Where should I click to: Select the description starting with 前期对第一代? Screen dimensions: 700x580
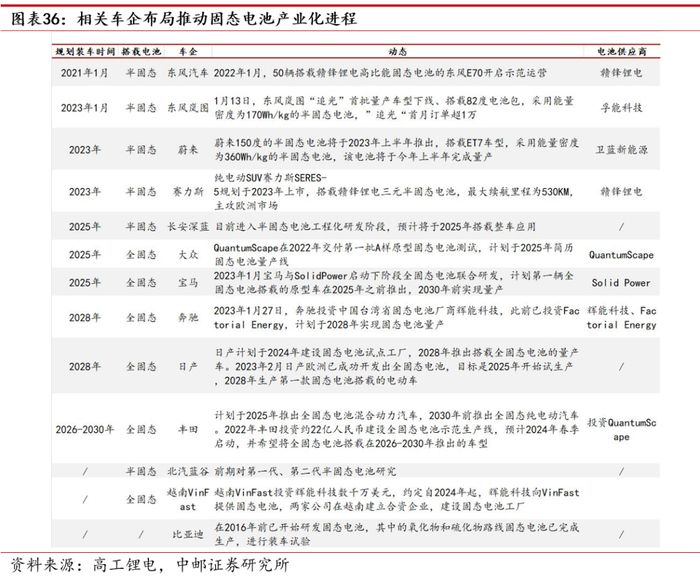[x=305, y=471]
